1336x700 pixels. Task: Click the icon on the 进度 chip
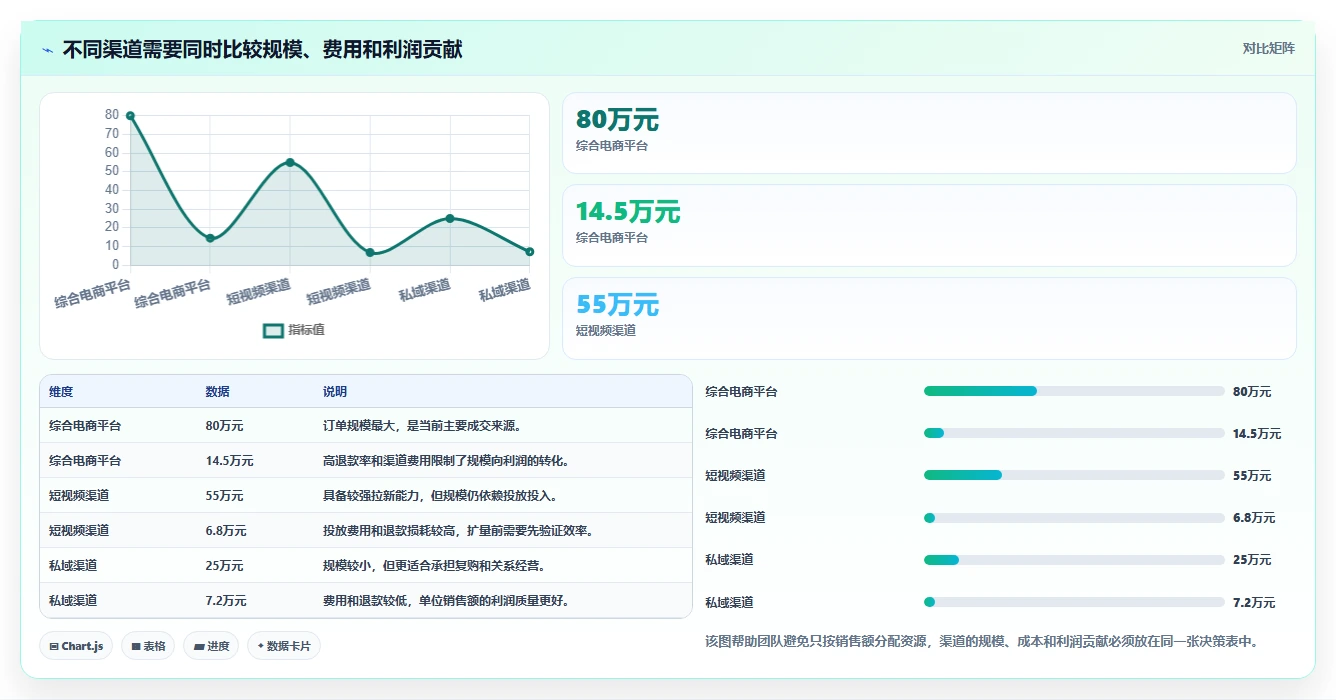pyautogui.click(x=200, y=646)
